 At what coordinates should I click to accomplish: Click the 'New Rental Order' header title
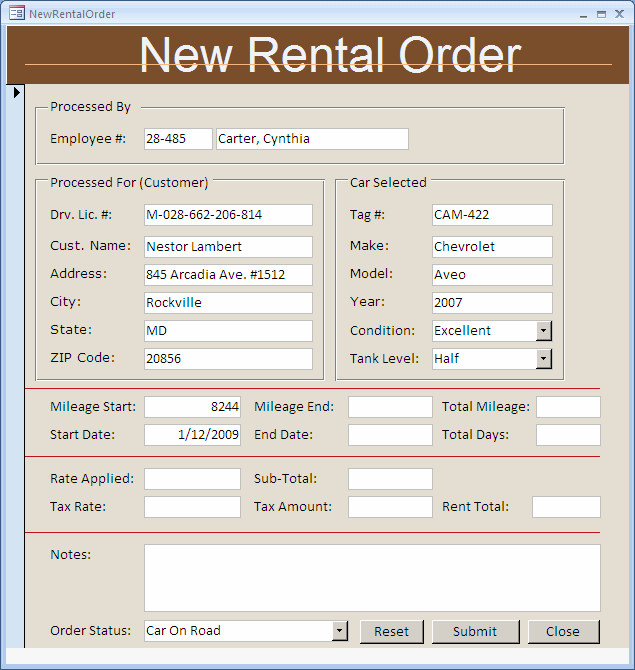coord(330,55)
